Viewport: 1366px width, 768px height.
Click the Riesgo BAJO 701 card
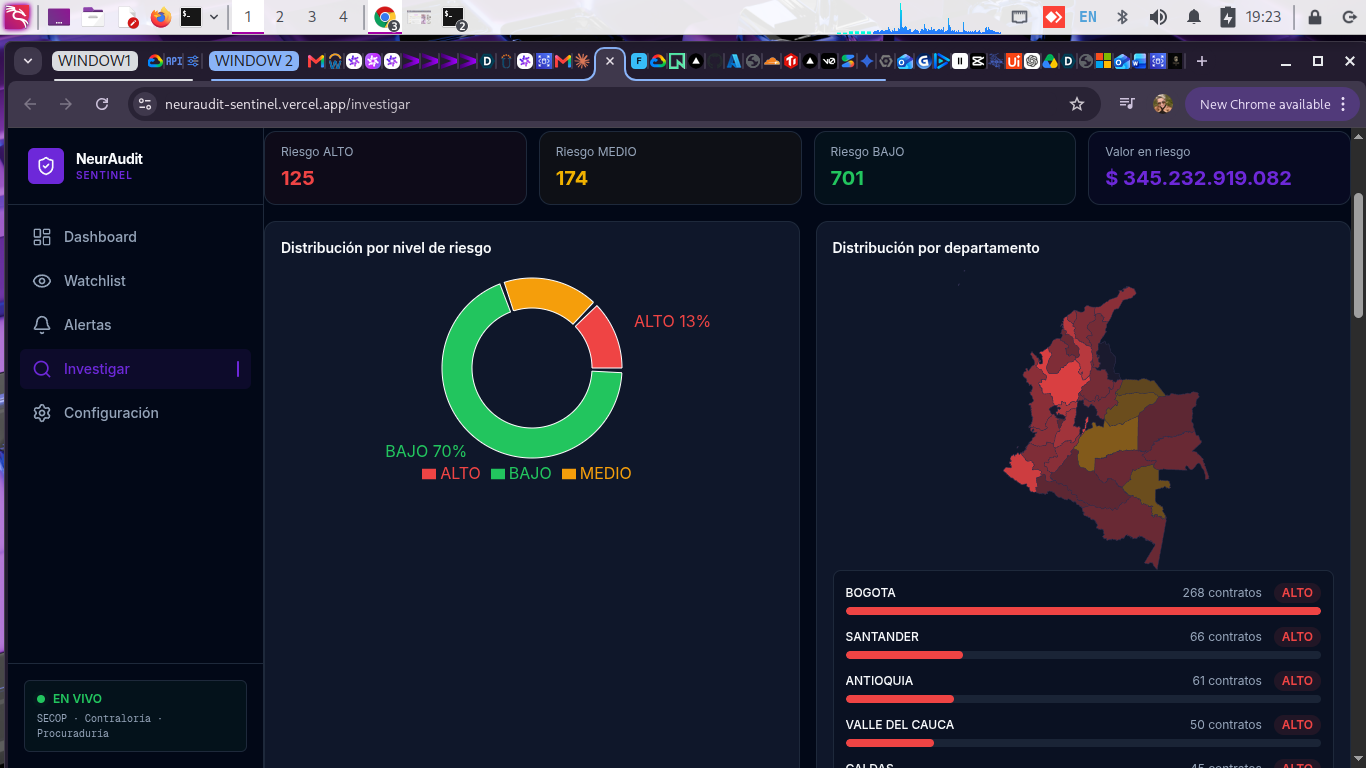pyautogui.click(x=945, y=168)
